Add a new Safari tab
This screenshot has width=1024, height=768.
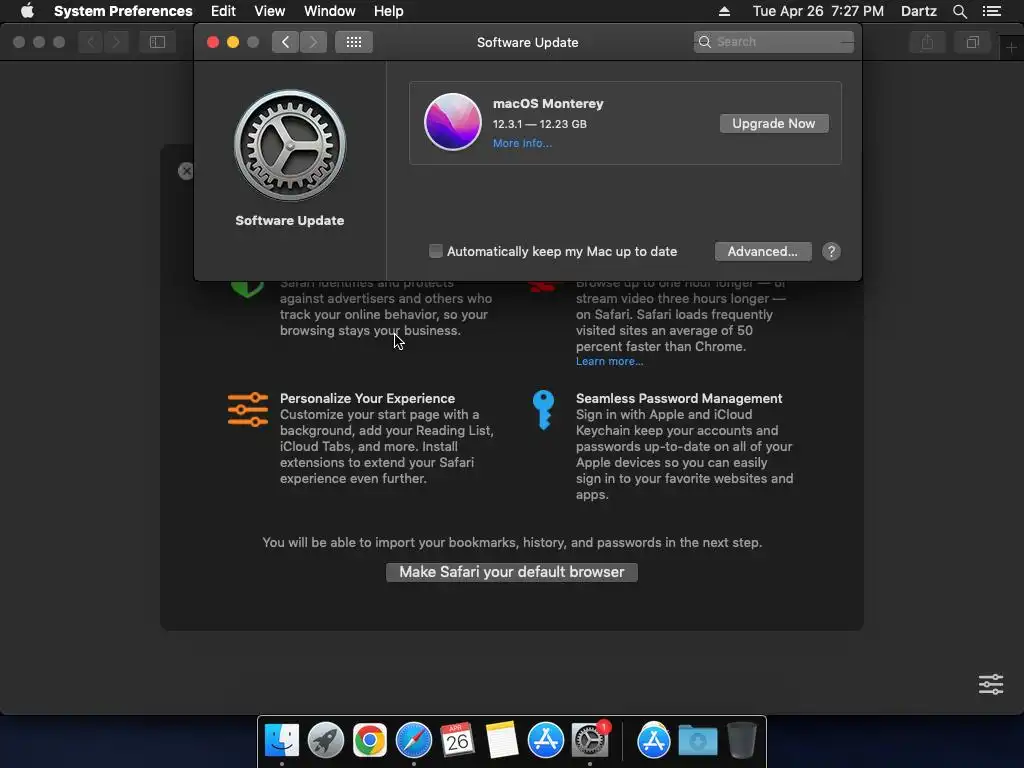(x=1011, y=48)
